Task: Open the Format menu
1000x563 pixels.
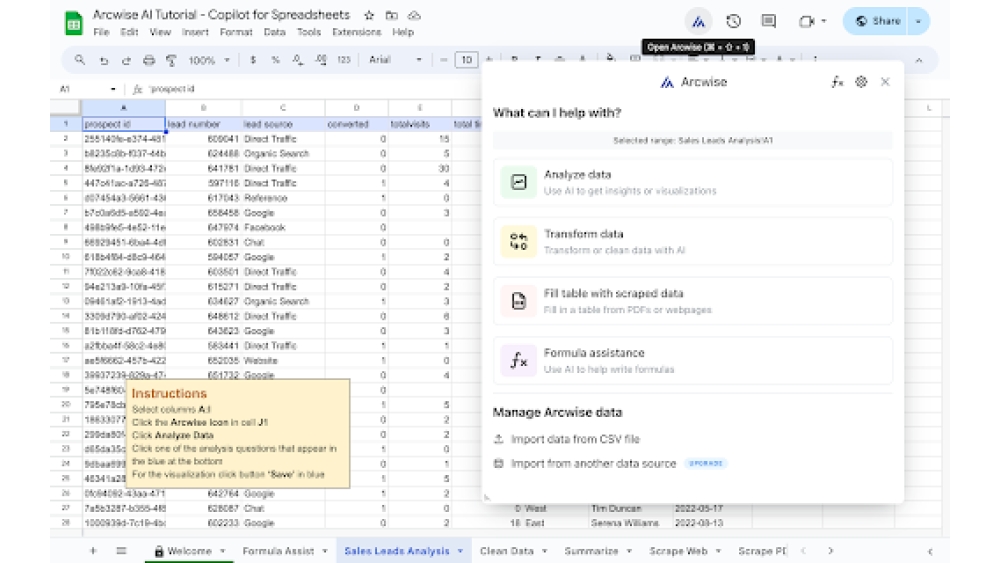Action: 236,32
